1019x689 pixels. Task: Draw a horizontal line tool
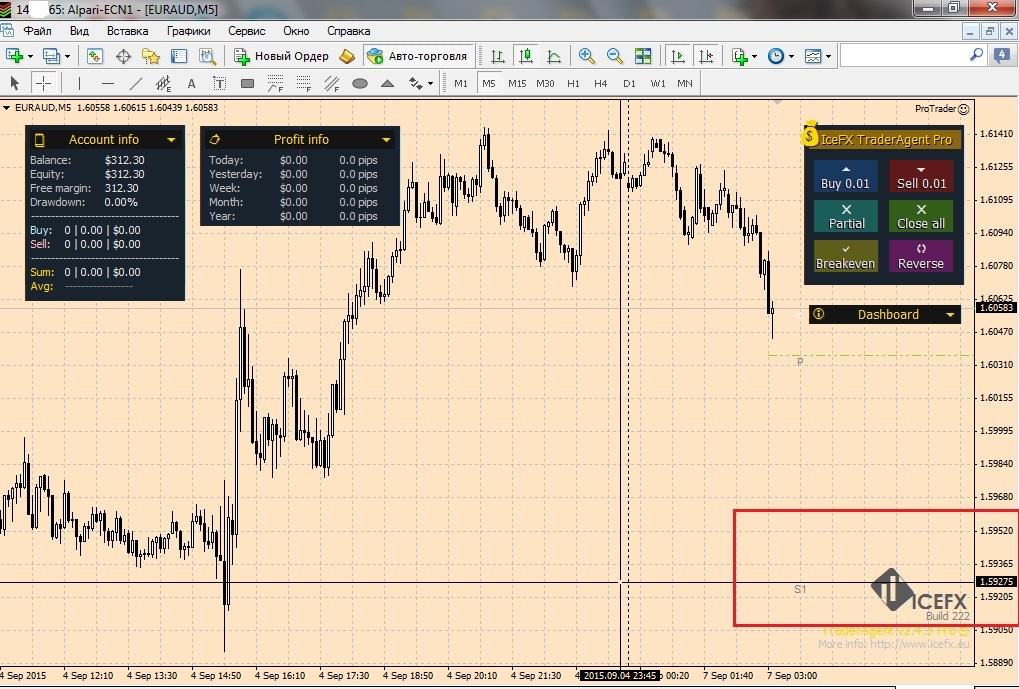[108, 83]
